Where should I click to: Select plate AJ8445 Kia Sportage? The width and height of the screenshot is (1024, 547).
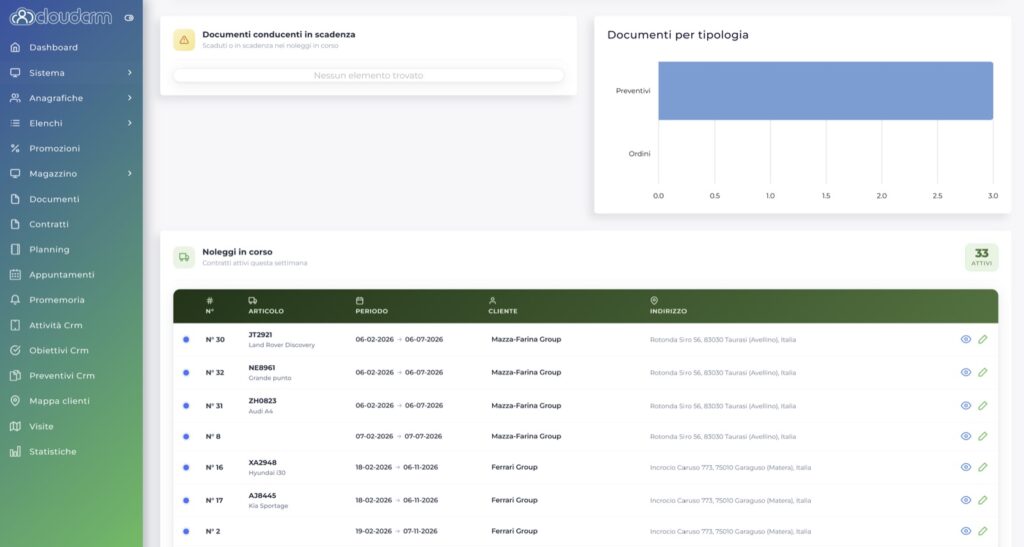(268, 500)
